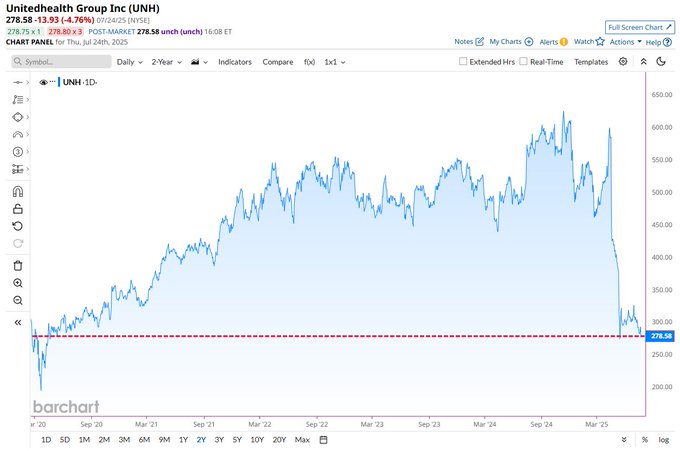Zoom in using magnifier plus icon
Screen dimensions: 680x451
(x=18, y=283)
